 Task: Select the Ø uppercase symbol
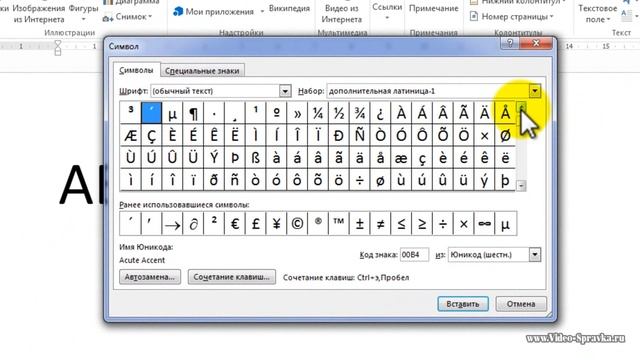[505, 136]
